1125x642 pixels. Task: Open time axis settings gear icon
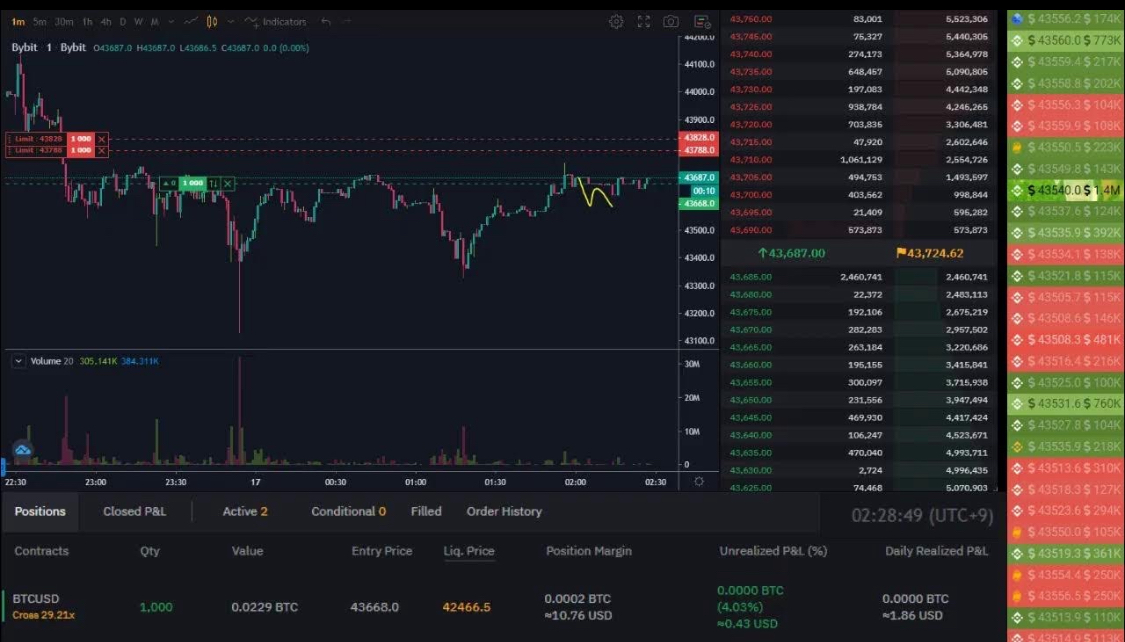(x=699, y=482)
